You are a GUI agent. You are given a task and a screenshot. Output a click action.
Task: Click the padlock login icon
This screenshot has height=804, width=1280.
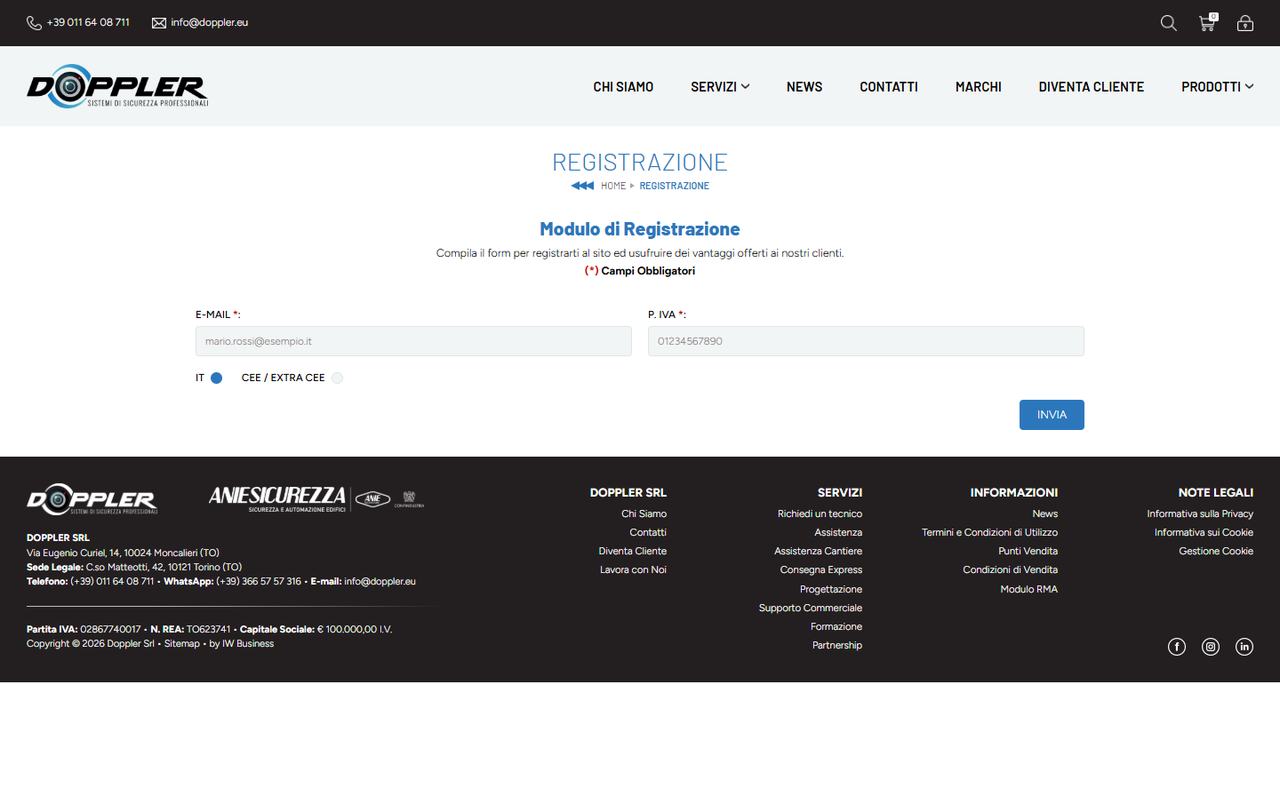point(1245,23)
